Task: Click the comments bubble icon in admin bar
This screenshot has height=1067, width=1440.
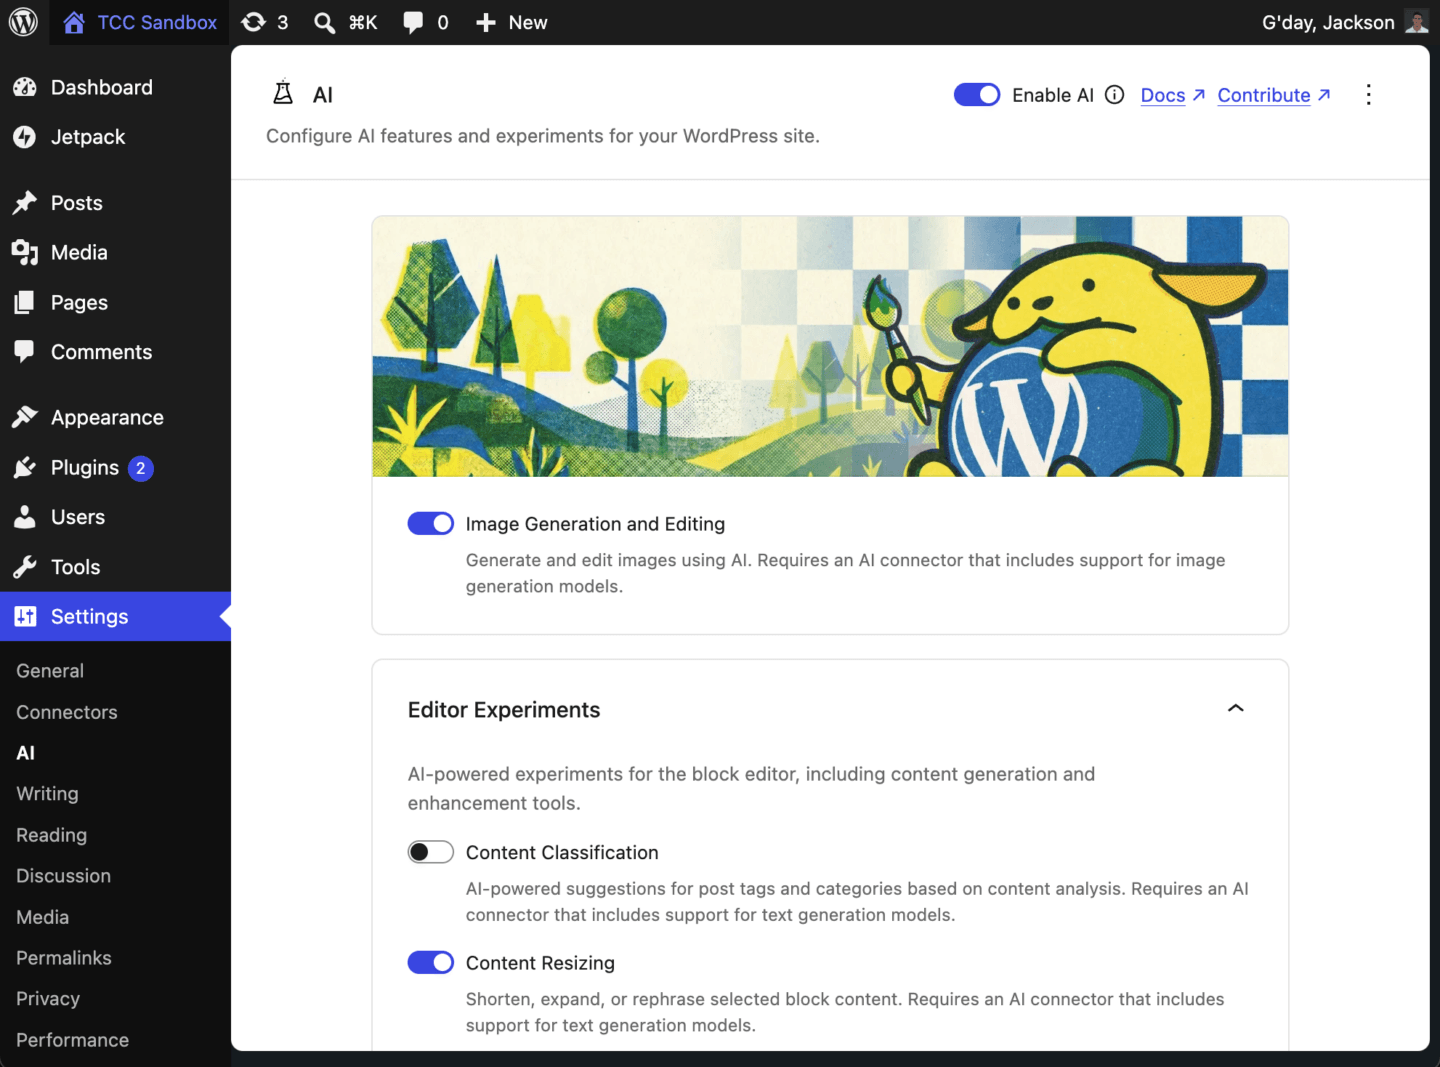Action: coord(413,22)
